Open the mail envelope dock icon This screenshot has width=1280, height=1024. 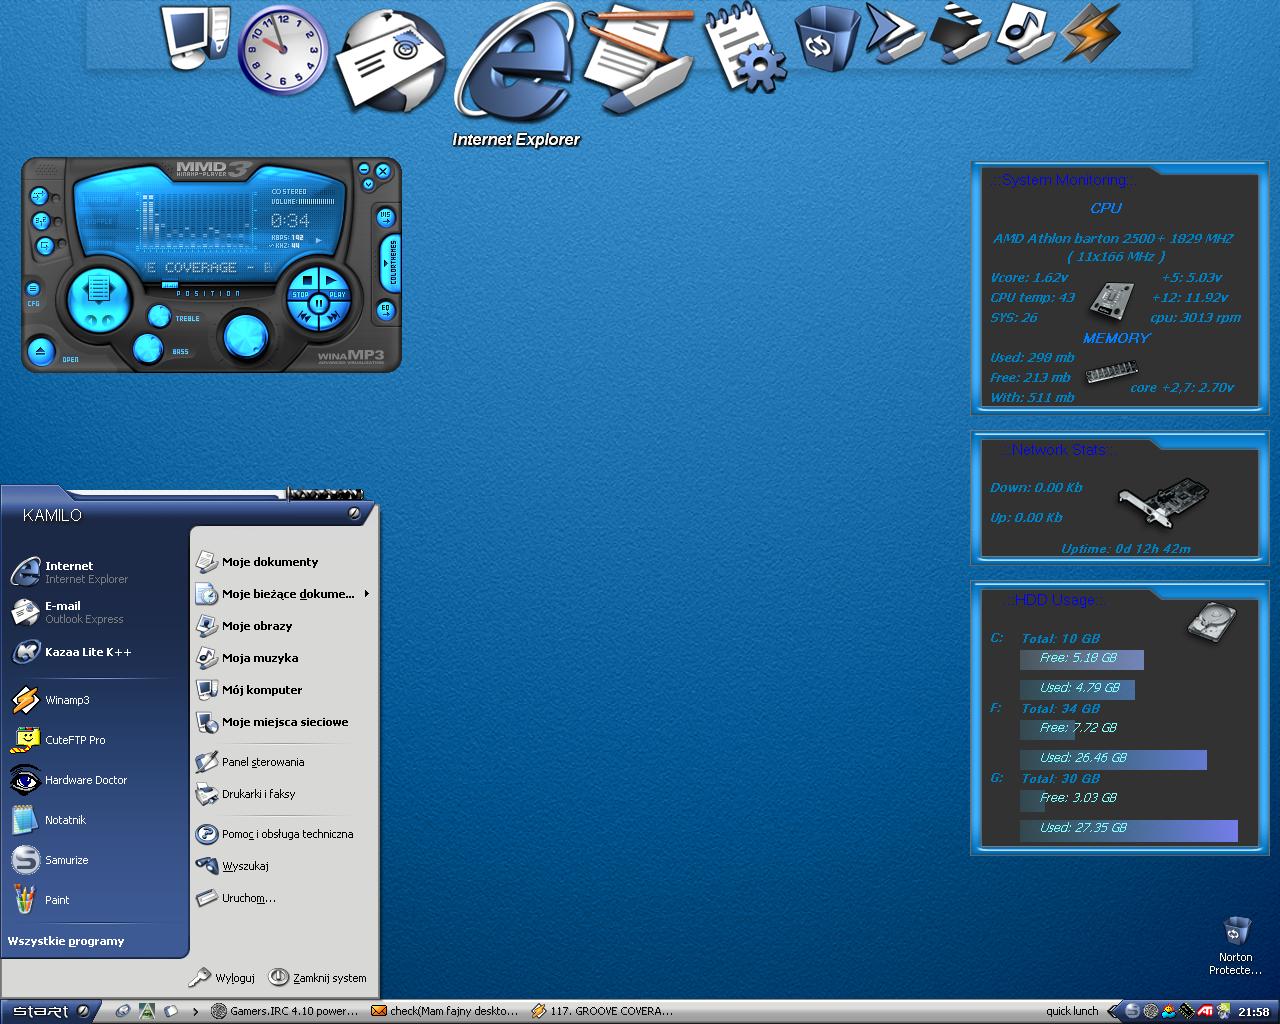click(389, 63)
